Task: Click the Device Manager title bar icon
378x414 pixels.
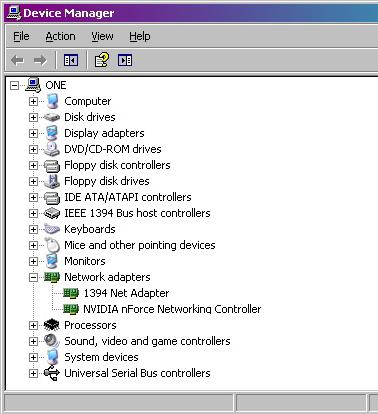Action: pos(14,13)
